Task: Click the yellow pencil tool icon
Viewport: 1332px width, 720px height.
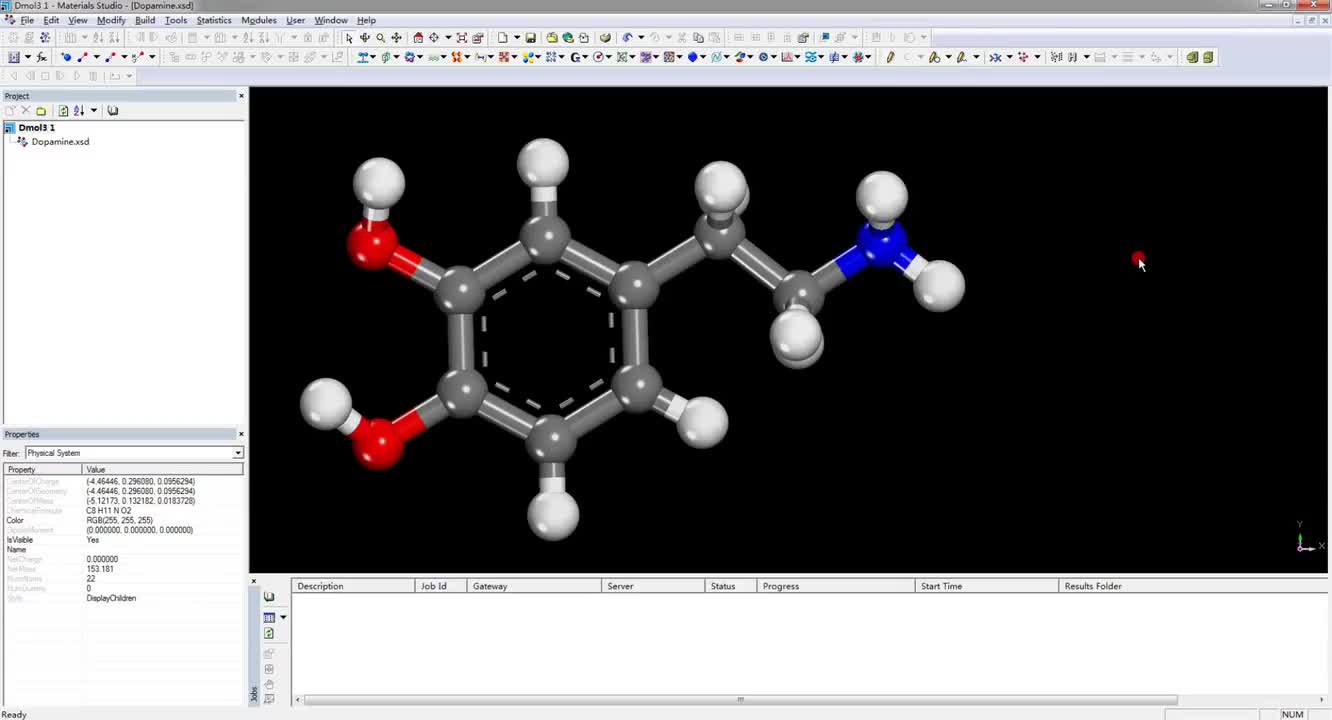Action: pyautogui.click(x=889, y=57)
